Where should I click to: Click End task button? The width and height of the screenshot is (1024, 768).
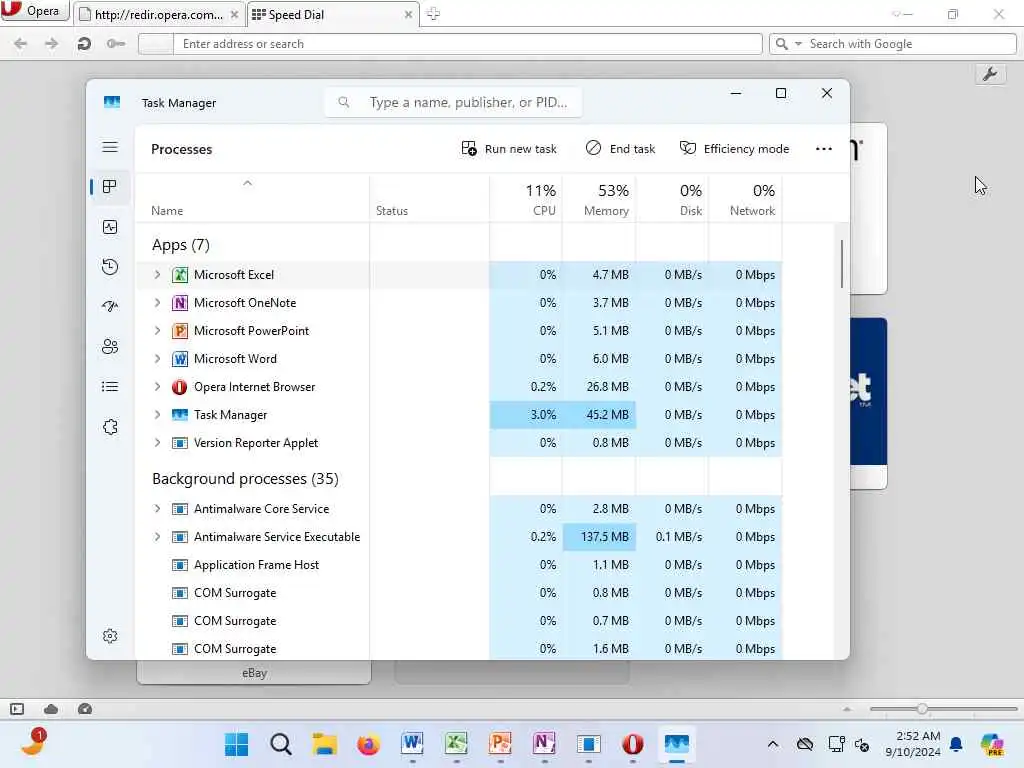tap(620, 149)
